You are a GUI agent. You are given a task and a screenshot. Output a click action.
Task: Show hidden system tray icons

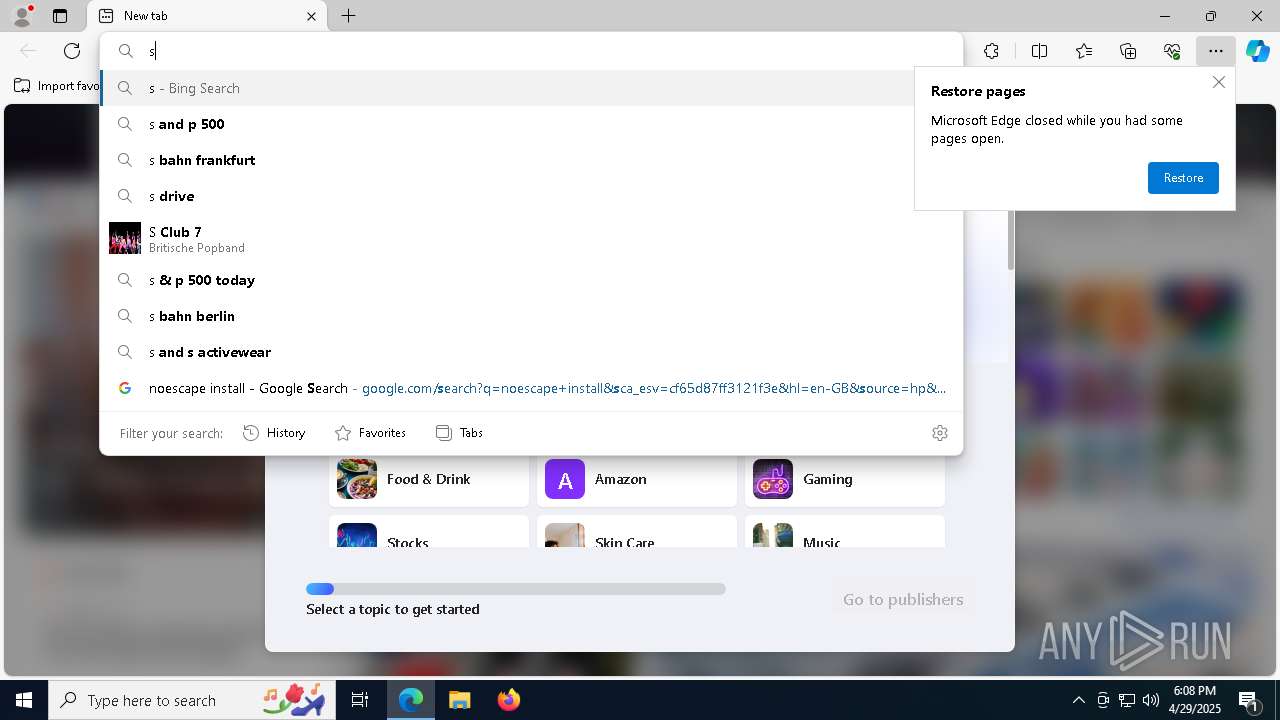tap(1078, 700)
